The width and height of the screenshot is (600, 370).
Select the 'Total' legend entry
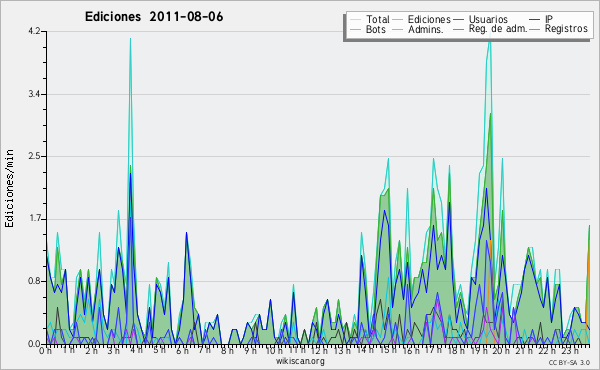pos(370,19)
